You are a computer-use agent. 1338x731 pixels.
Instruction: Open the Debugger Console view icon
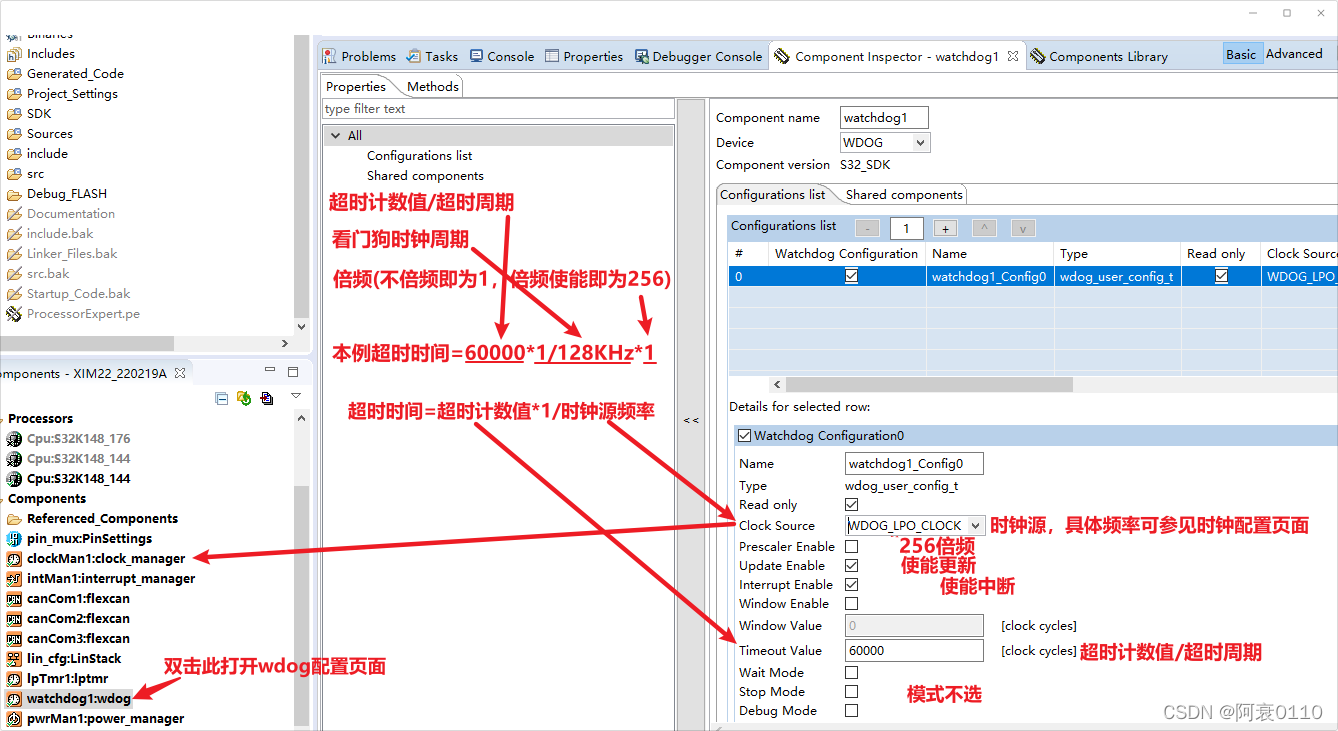641,56
